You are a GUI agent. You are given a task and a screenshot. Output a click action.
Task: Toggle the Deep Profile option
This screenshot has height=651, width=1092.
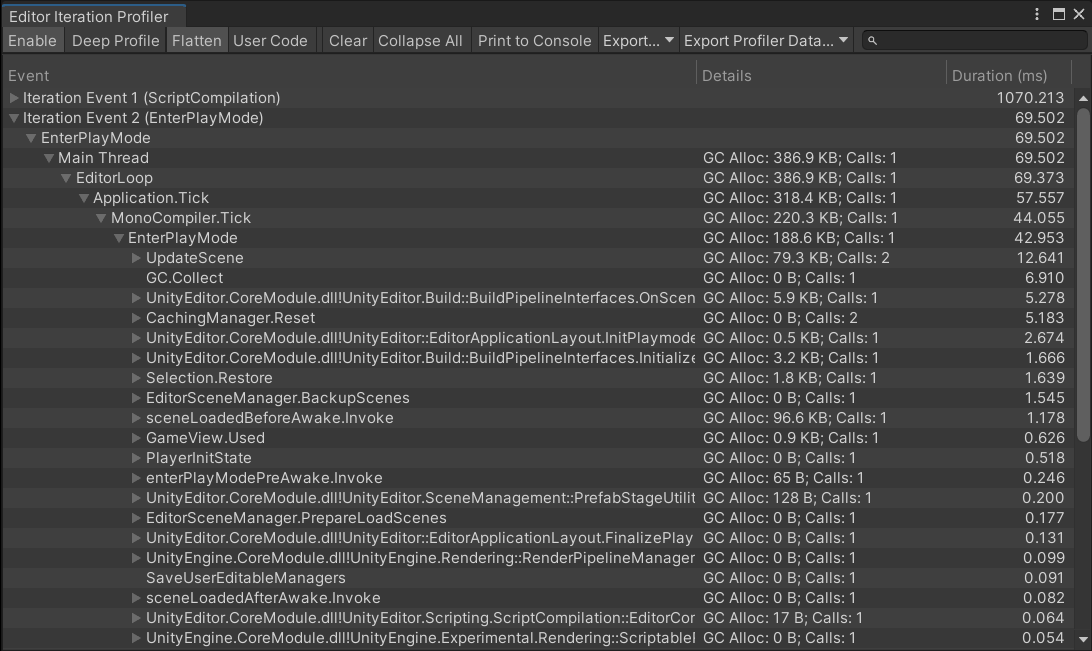(x=115, y=41)
